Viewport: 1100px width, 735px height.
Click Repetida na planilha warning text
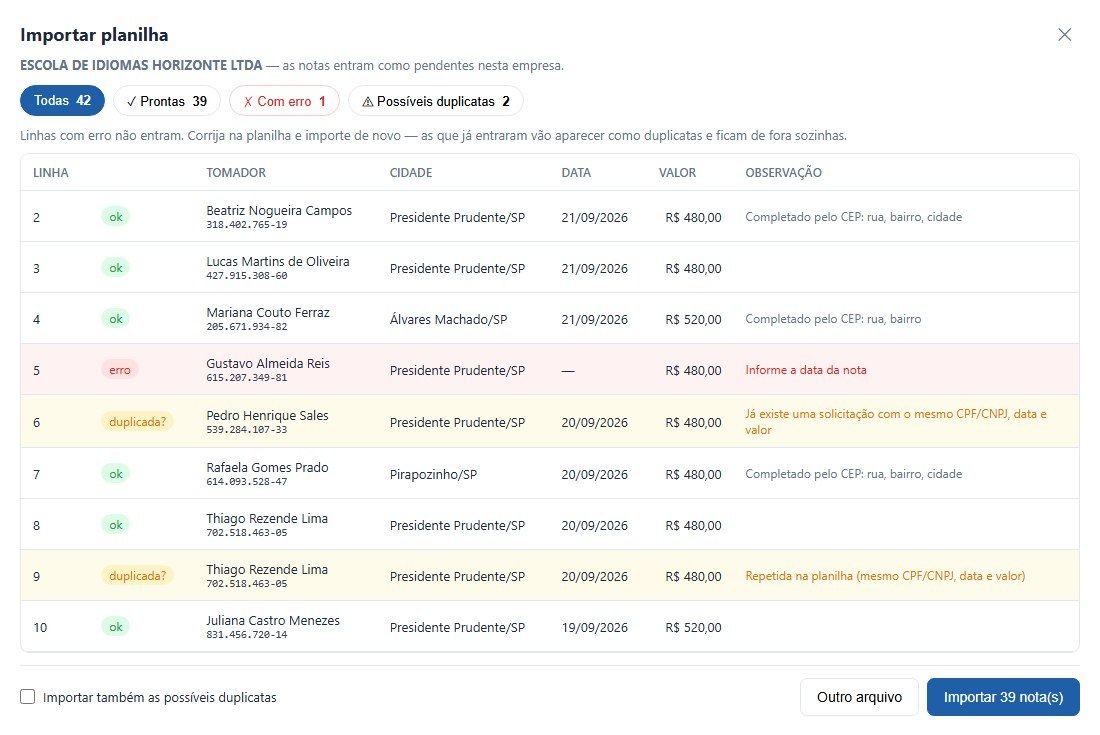click(885, 576)
